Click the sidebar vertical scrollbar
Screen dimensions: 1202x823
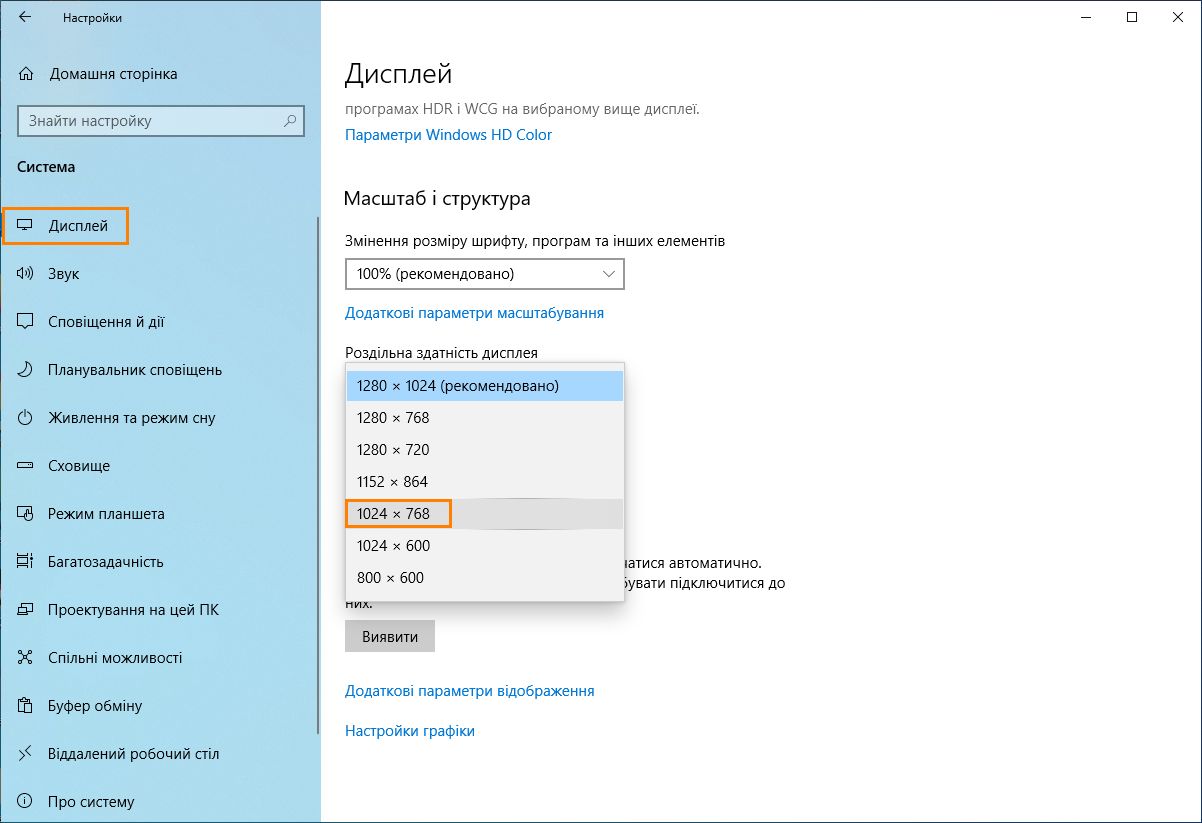318,475
